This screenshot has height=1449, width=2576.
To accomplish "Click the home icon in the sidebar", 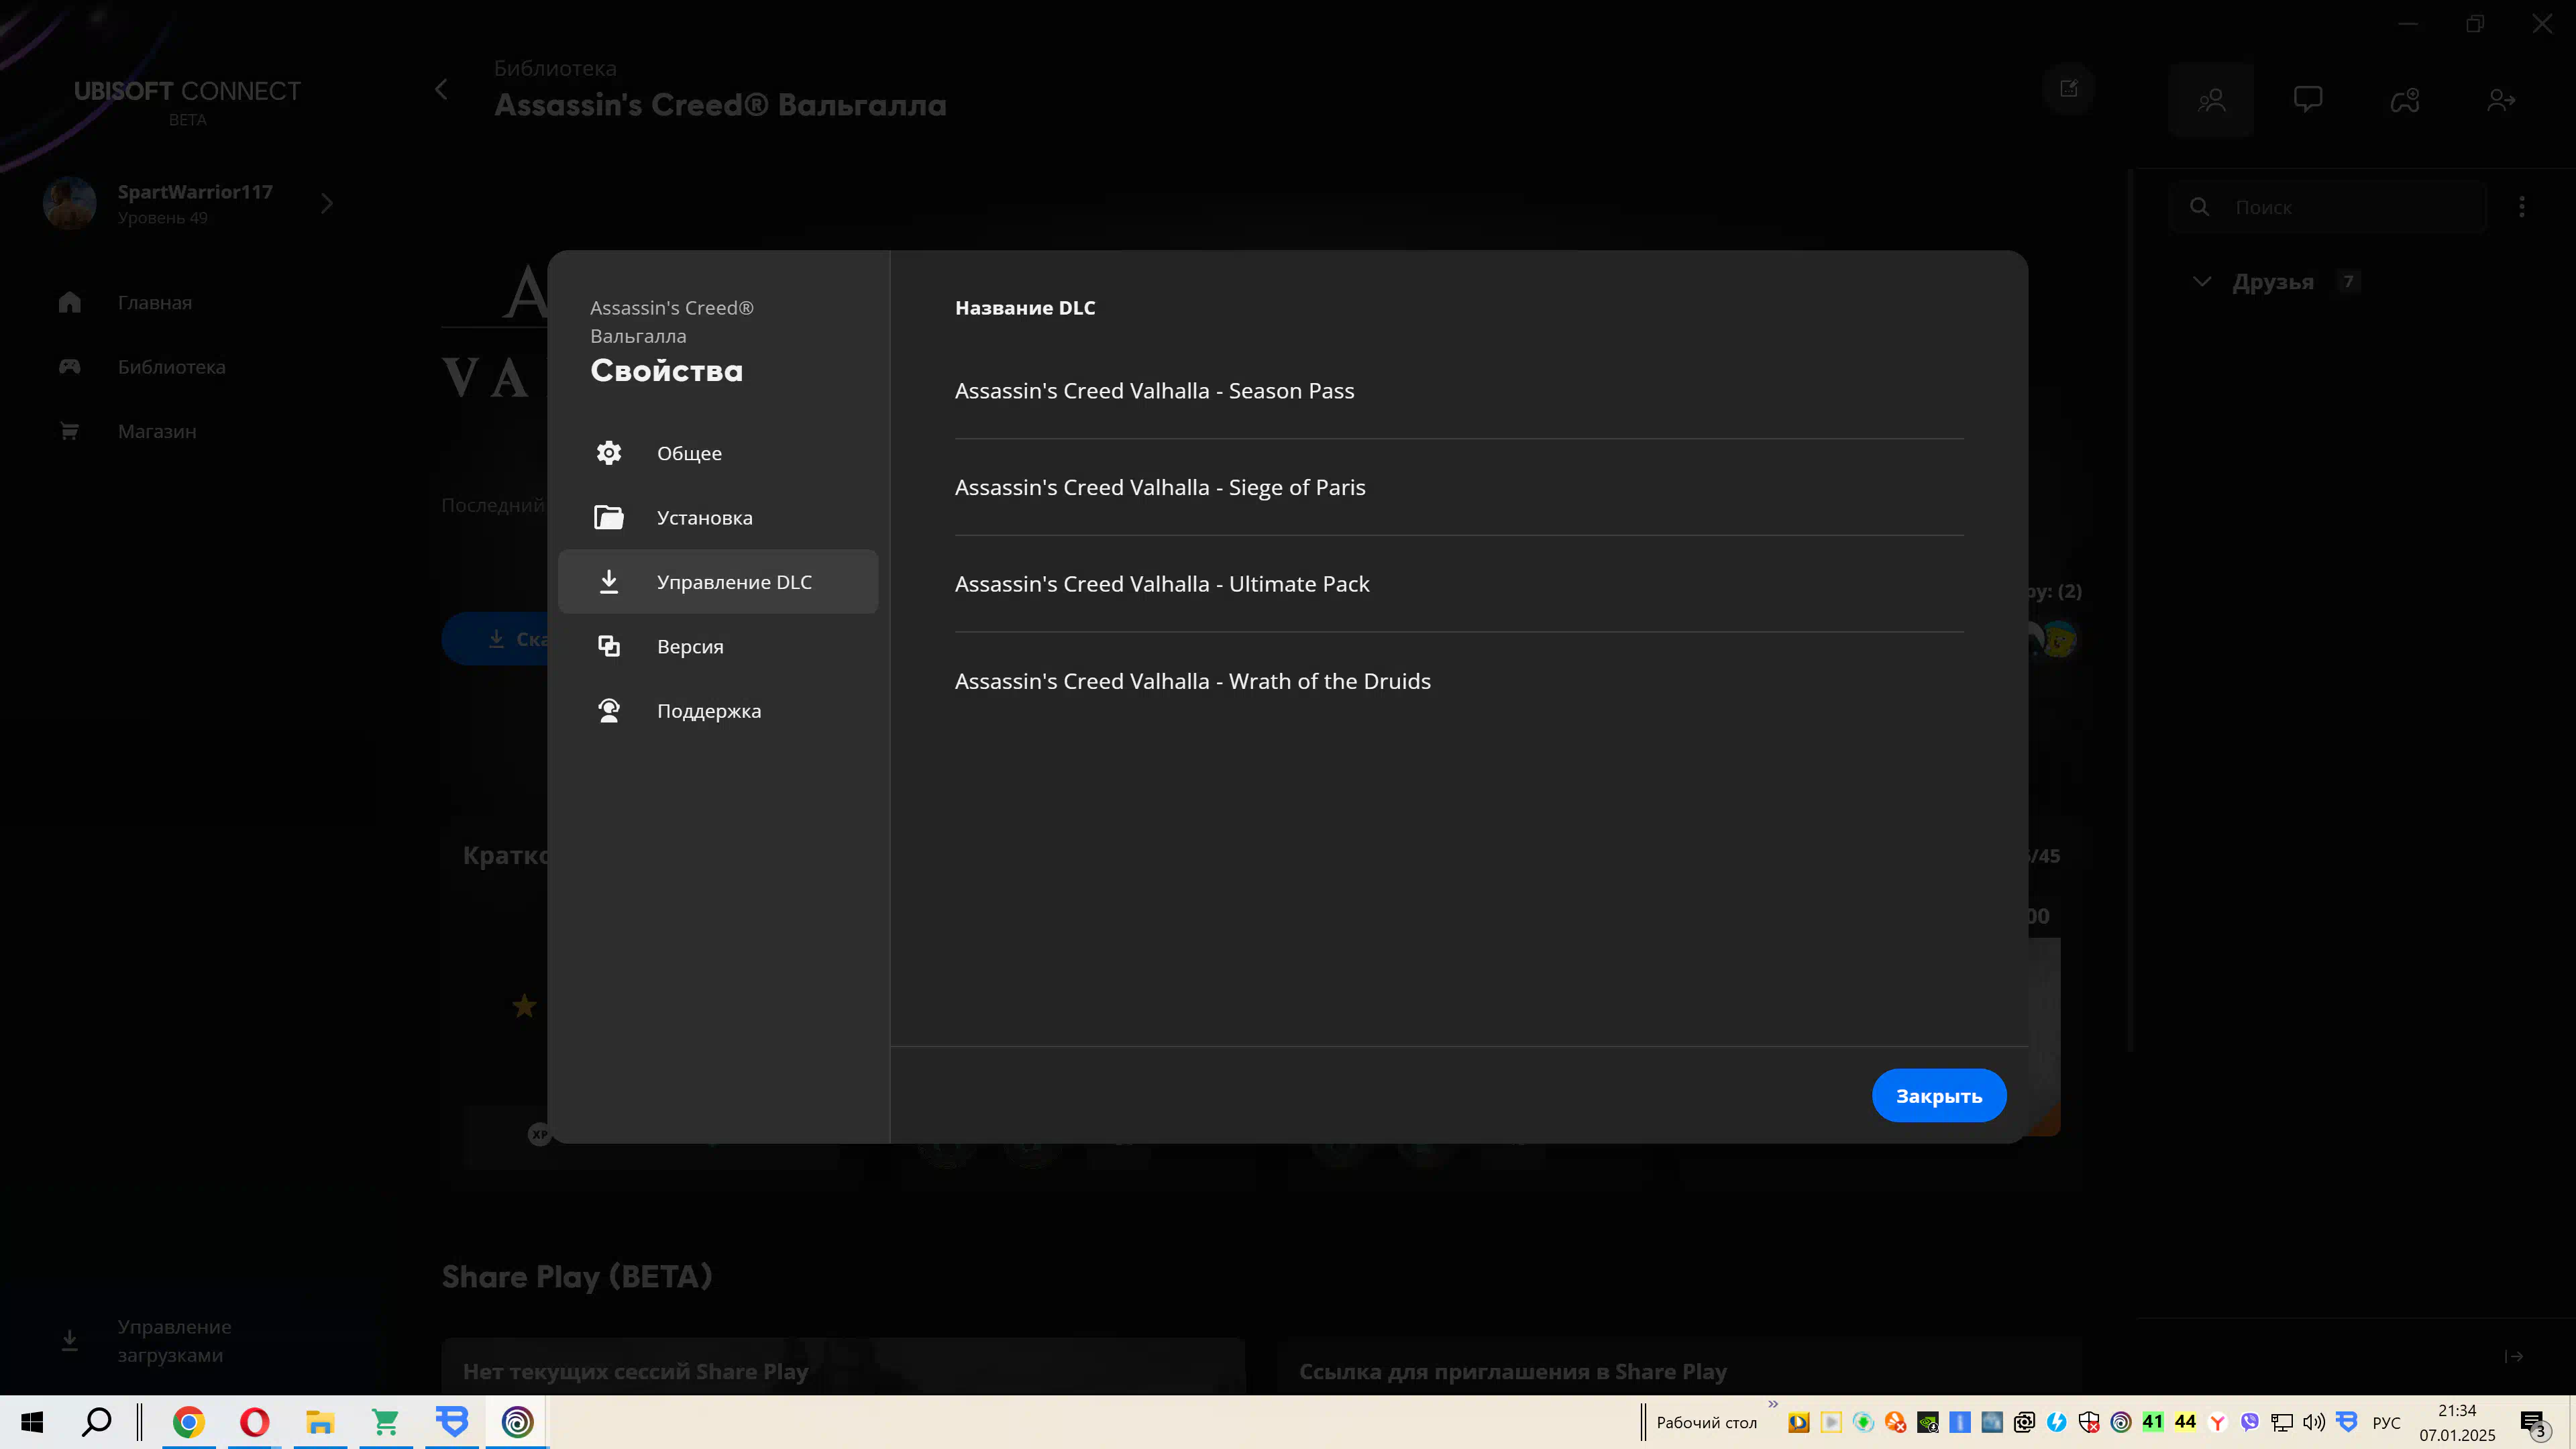I will [69, 302].
